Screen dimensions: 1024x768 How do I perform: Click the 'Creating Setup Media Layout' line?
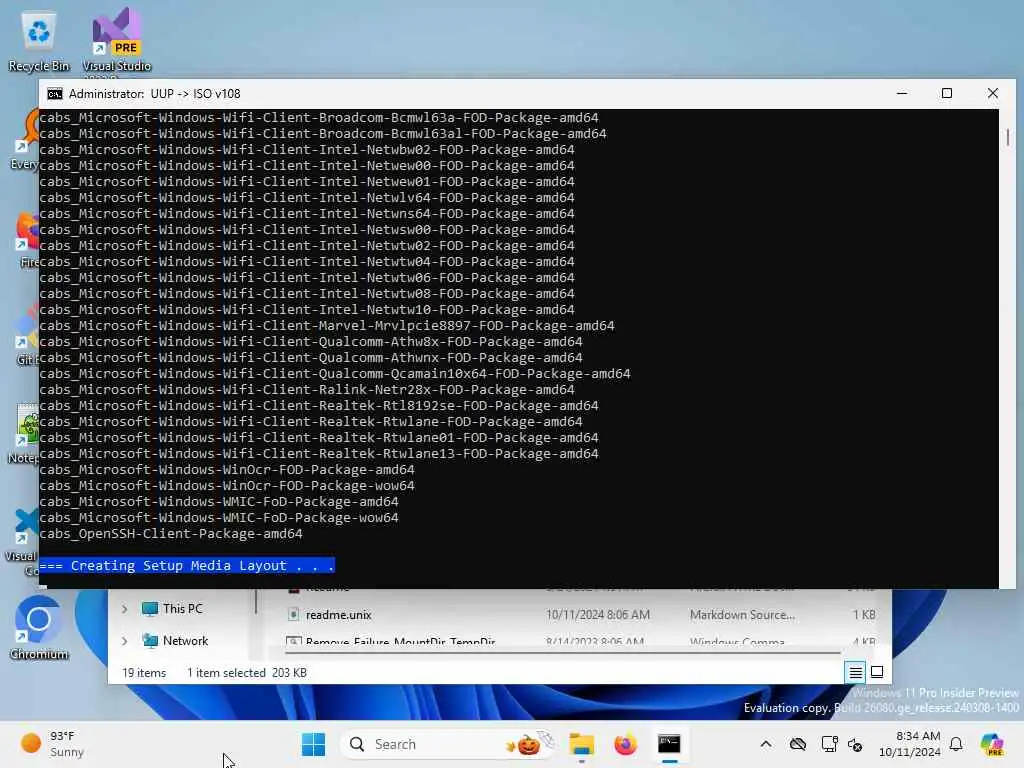pos(187,566)
